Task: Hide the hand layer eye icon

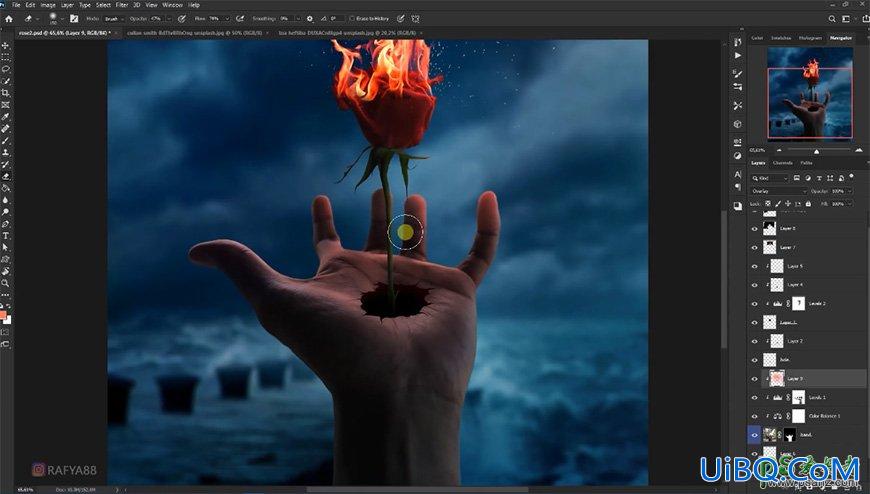Action: tap(754, 435)
